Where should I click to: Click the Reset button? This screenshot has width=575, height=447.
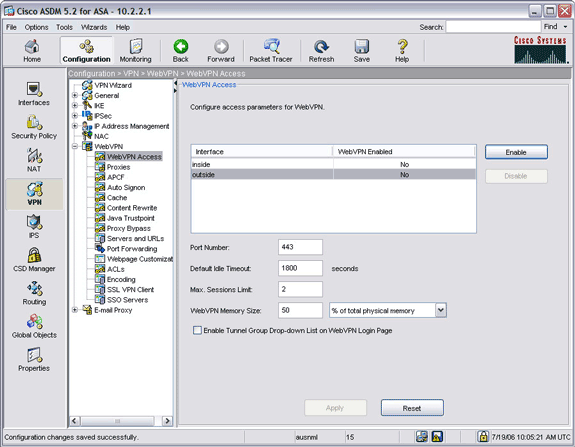tap(412, 408)
